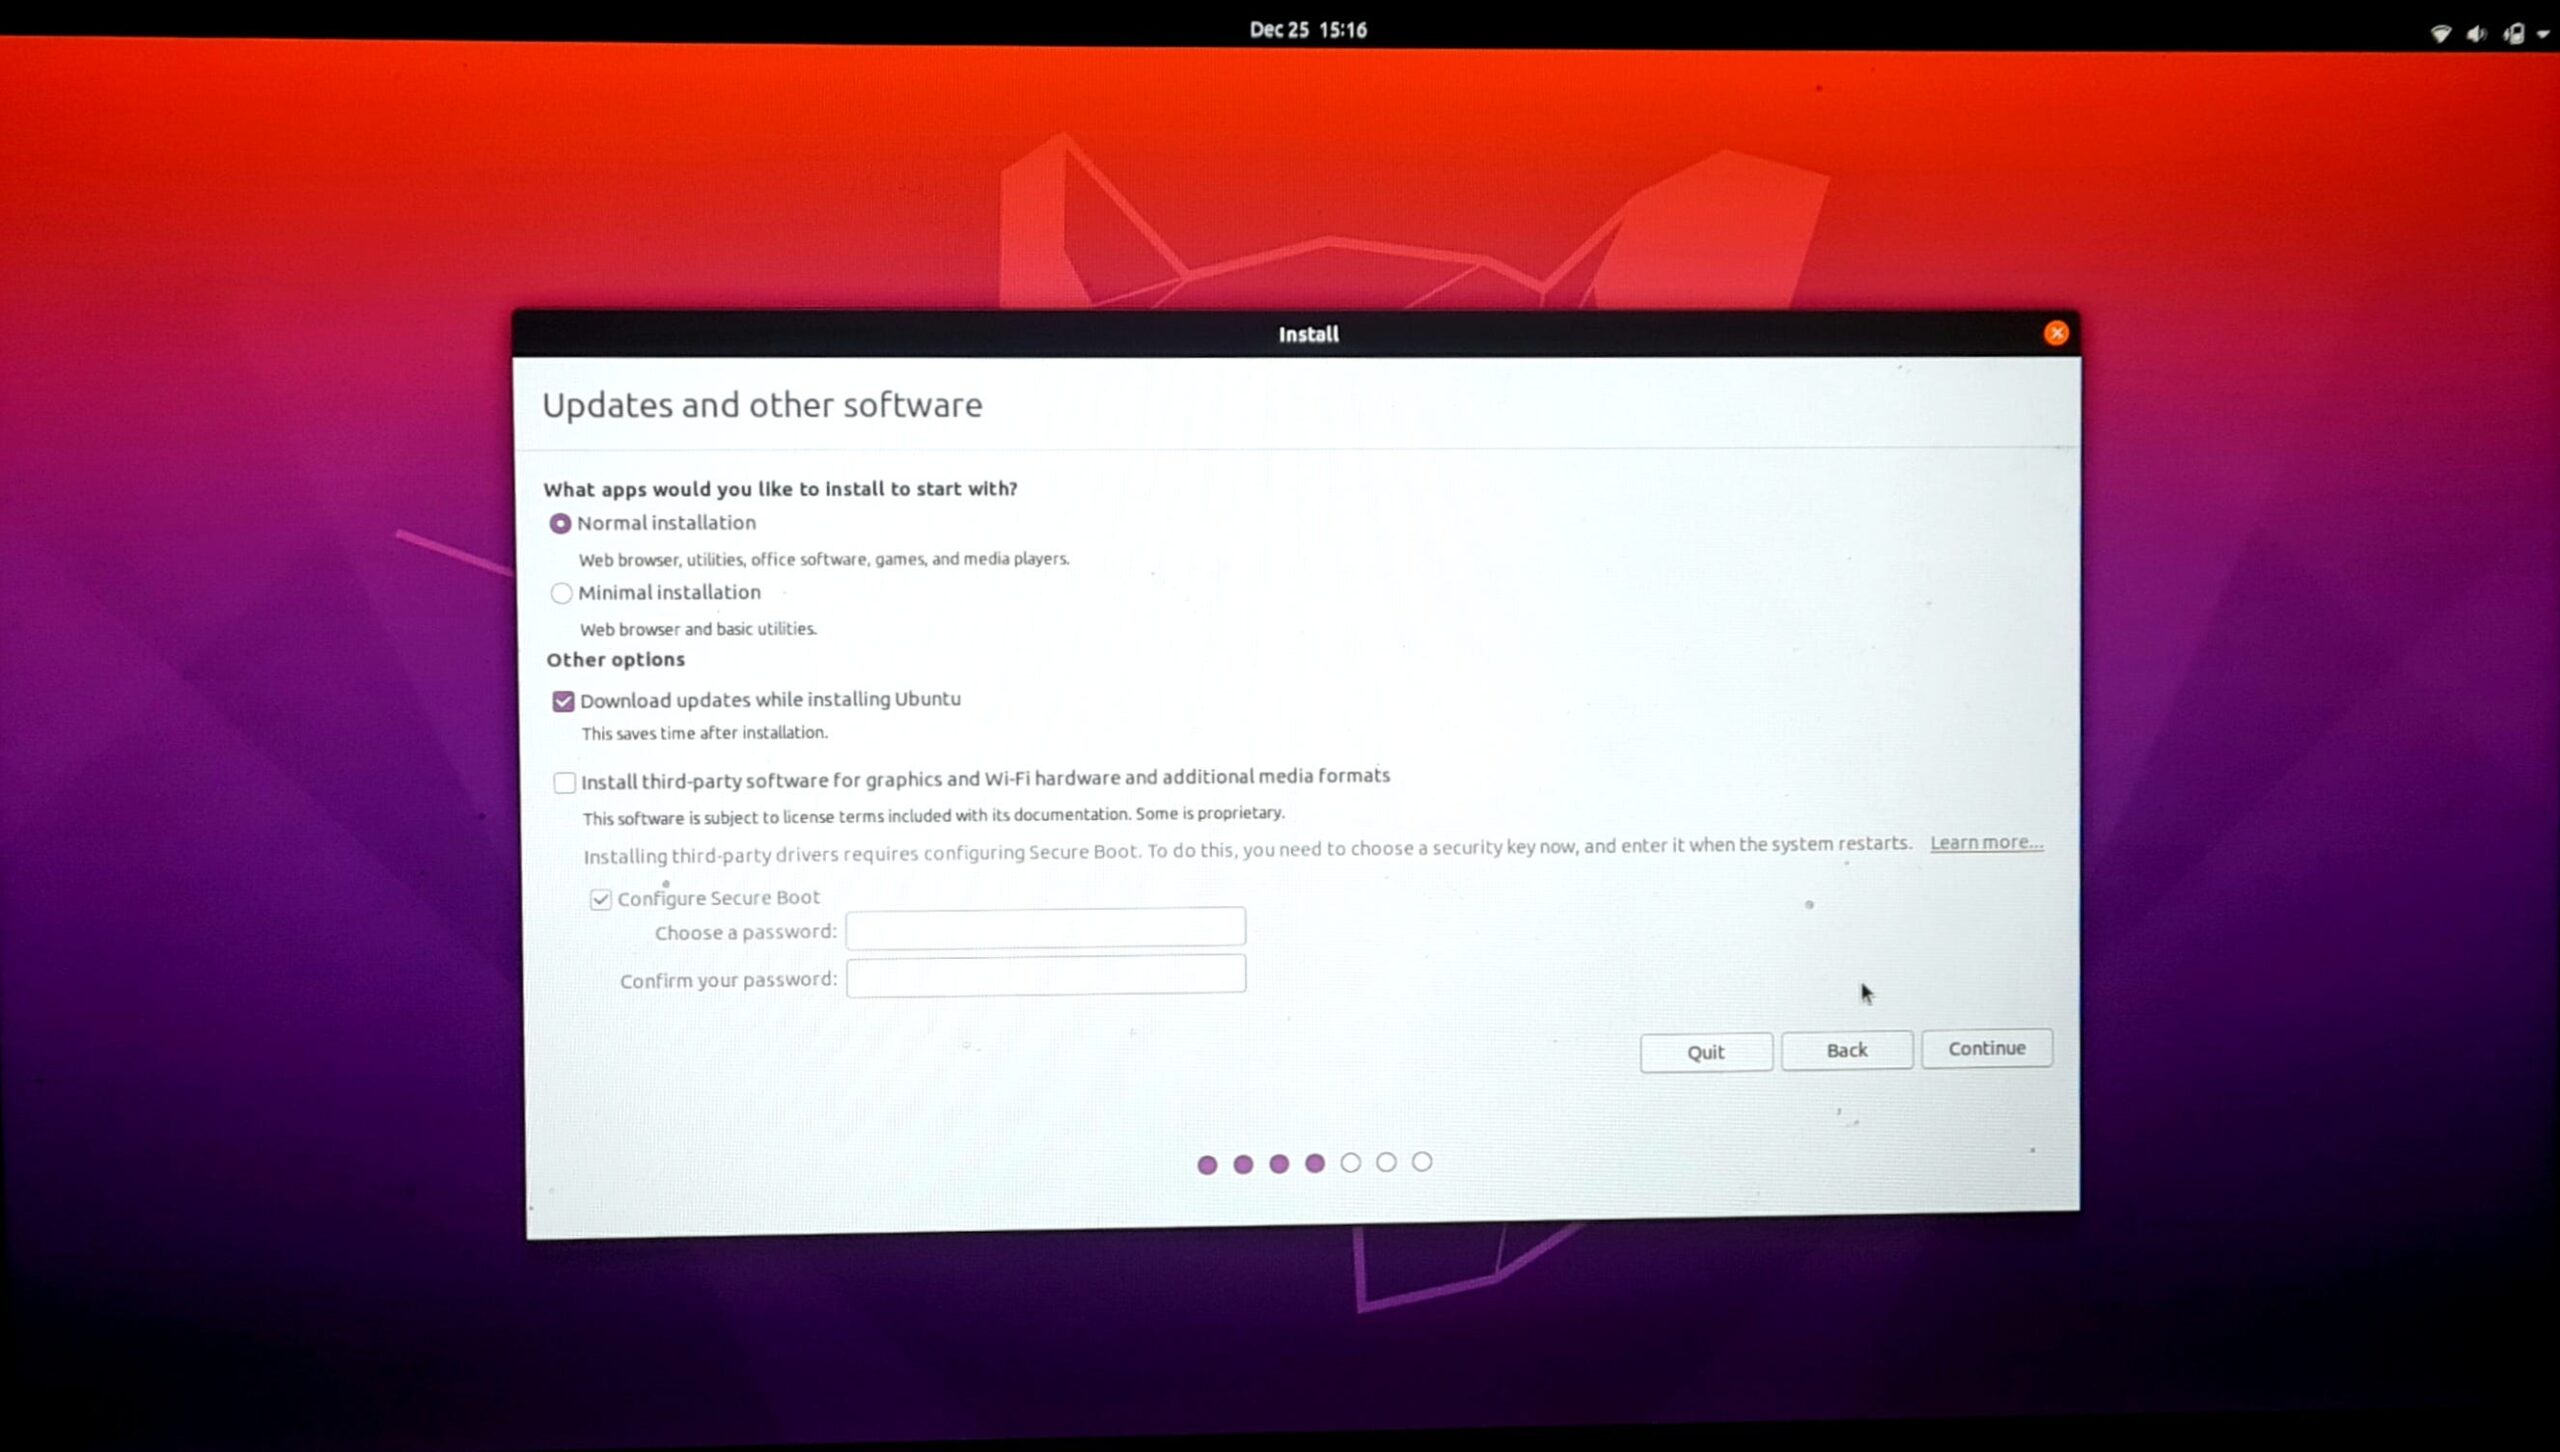Image resolution: width=2560 pixels, height=1452 pixels.
Task: Click the fourth filled progress dot
Action: tap(1315, 1163)
